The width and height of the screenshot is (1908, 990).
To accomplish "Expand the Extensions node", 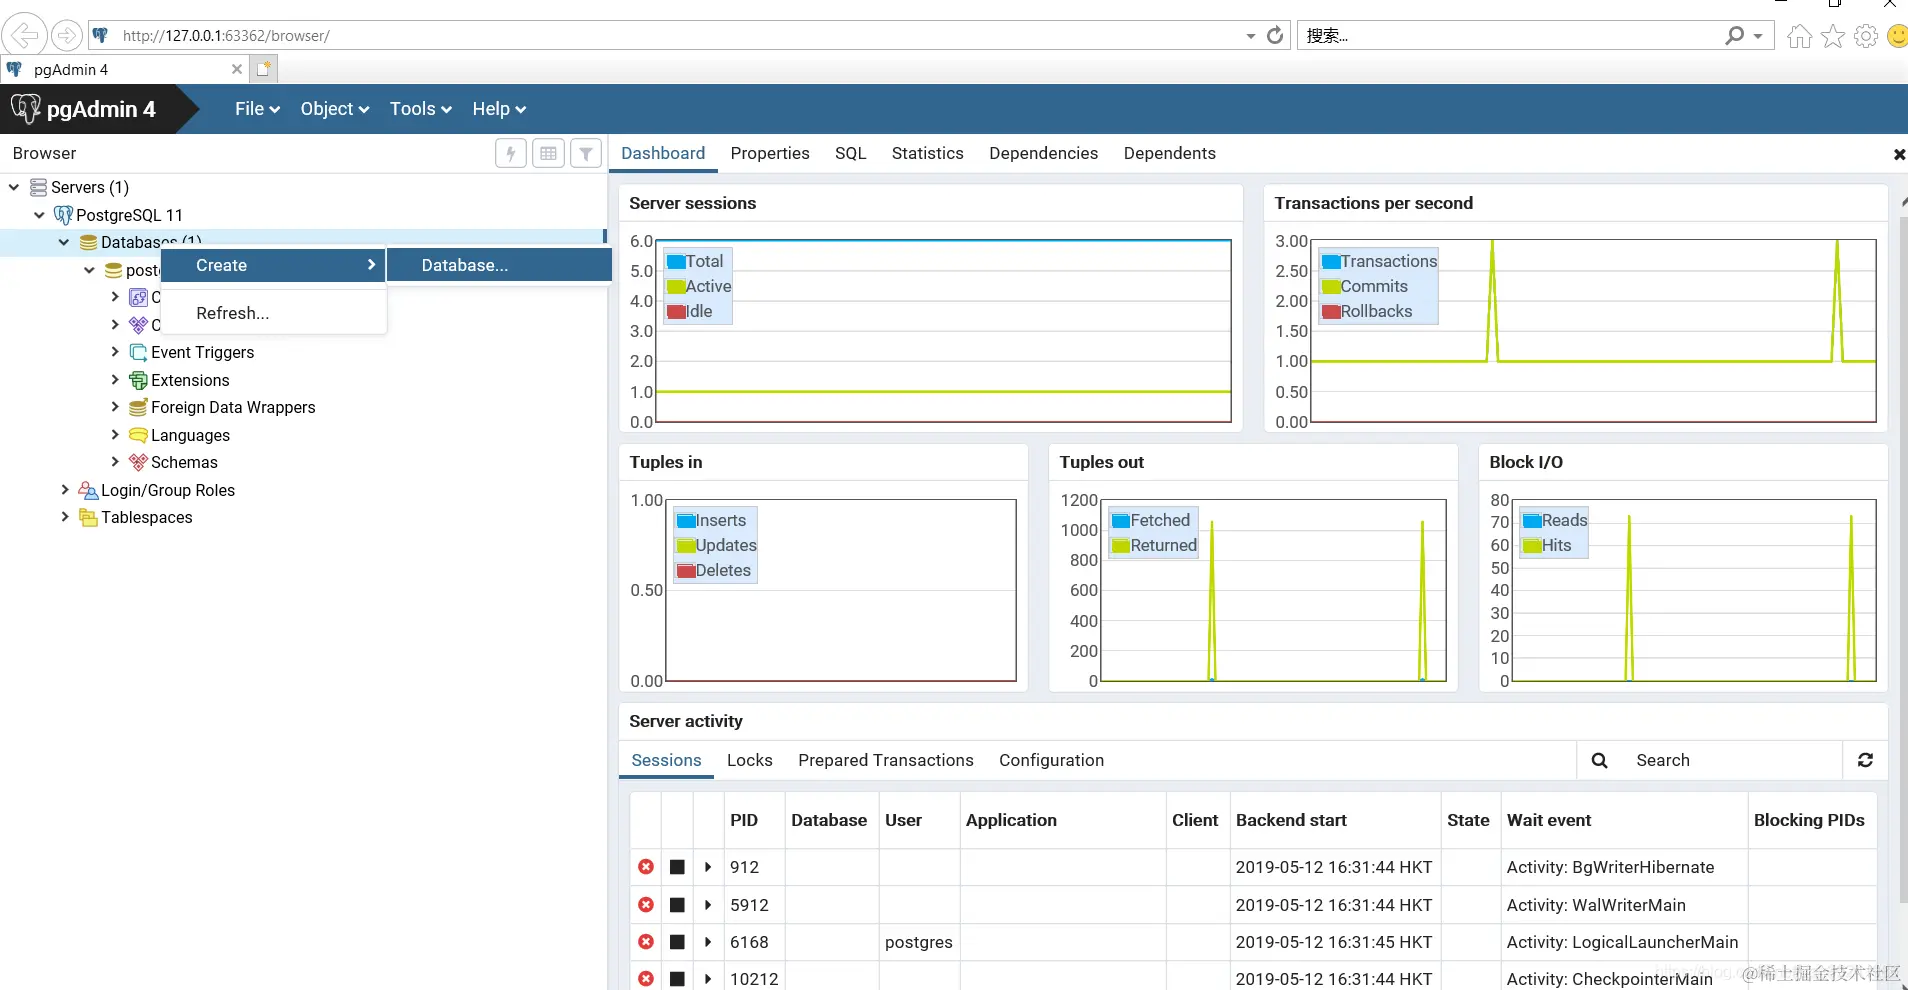I will point(114,380).
